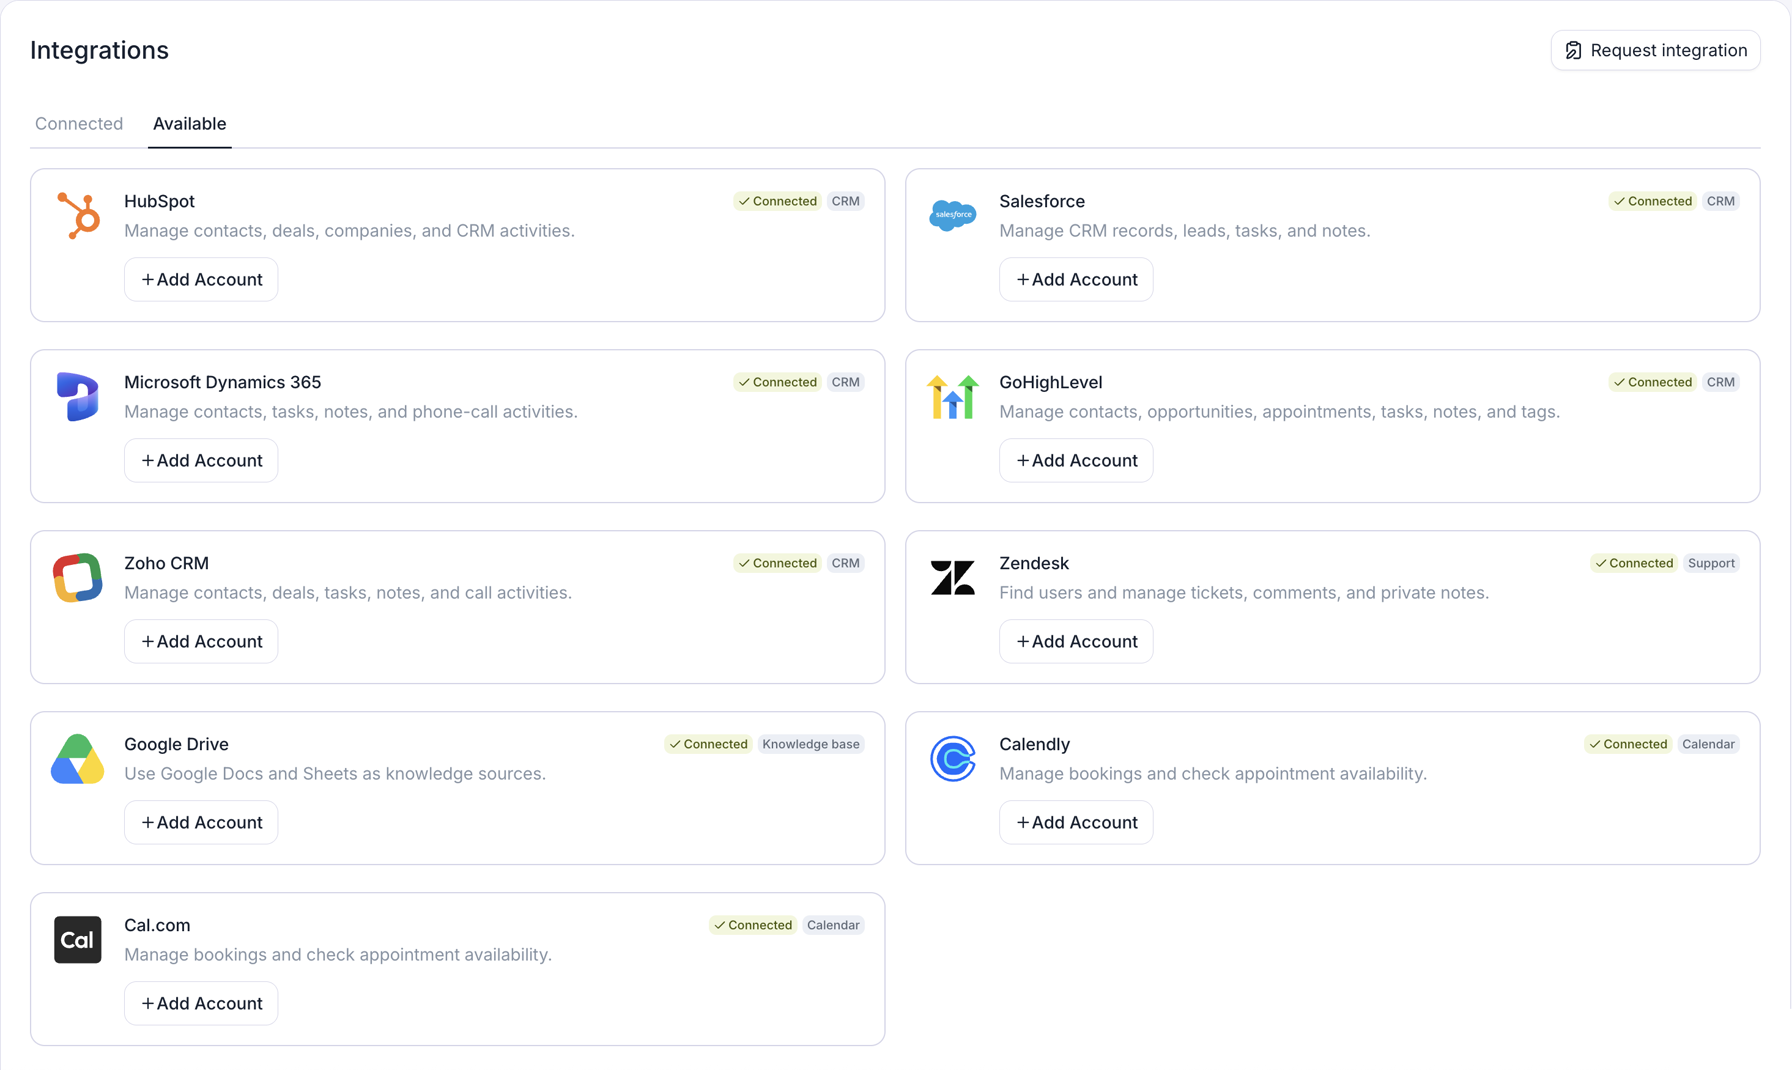Add an account for HubSpot
Screen dimensions: 1792x1070
click(201, 279)
